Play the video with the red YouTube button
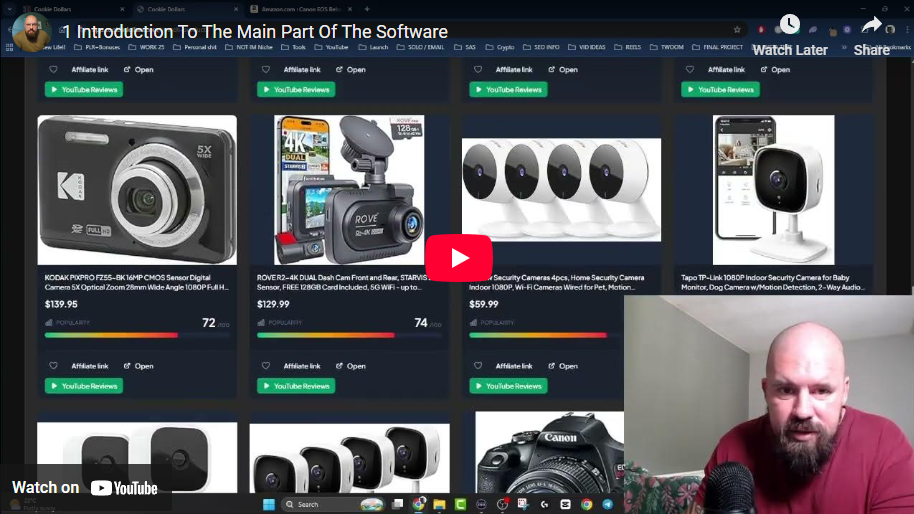Image resolution: width=914 pixels, height=514 pixels. tap(459, 258)
